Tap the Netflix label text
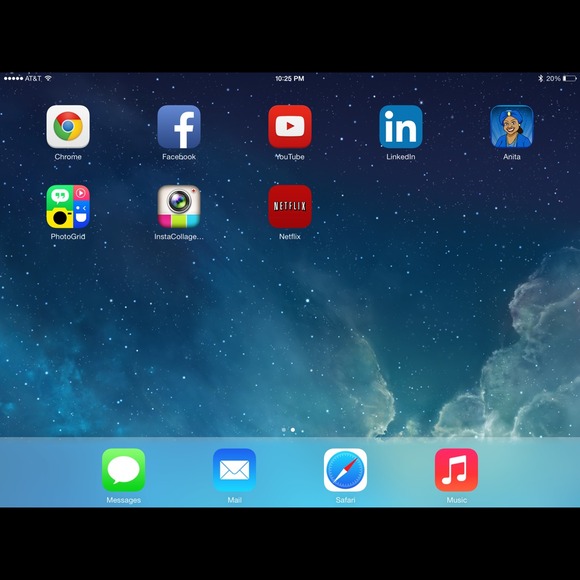580x580 pixels. [290, 236]
